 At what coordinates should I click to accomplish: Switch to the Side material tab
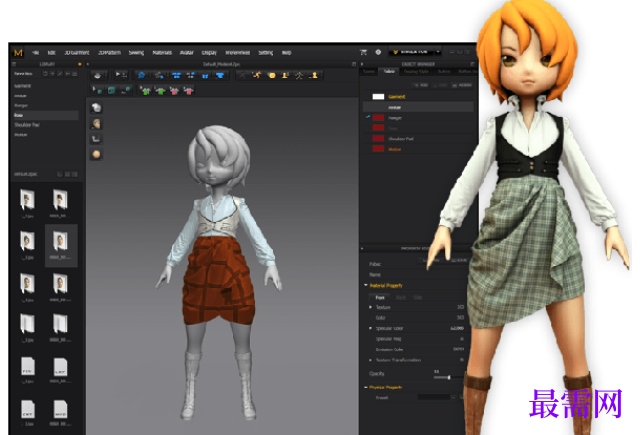click(x=417, y=297)
